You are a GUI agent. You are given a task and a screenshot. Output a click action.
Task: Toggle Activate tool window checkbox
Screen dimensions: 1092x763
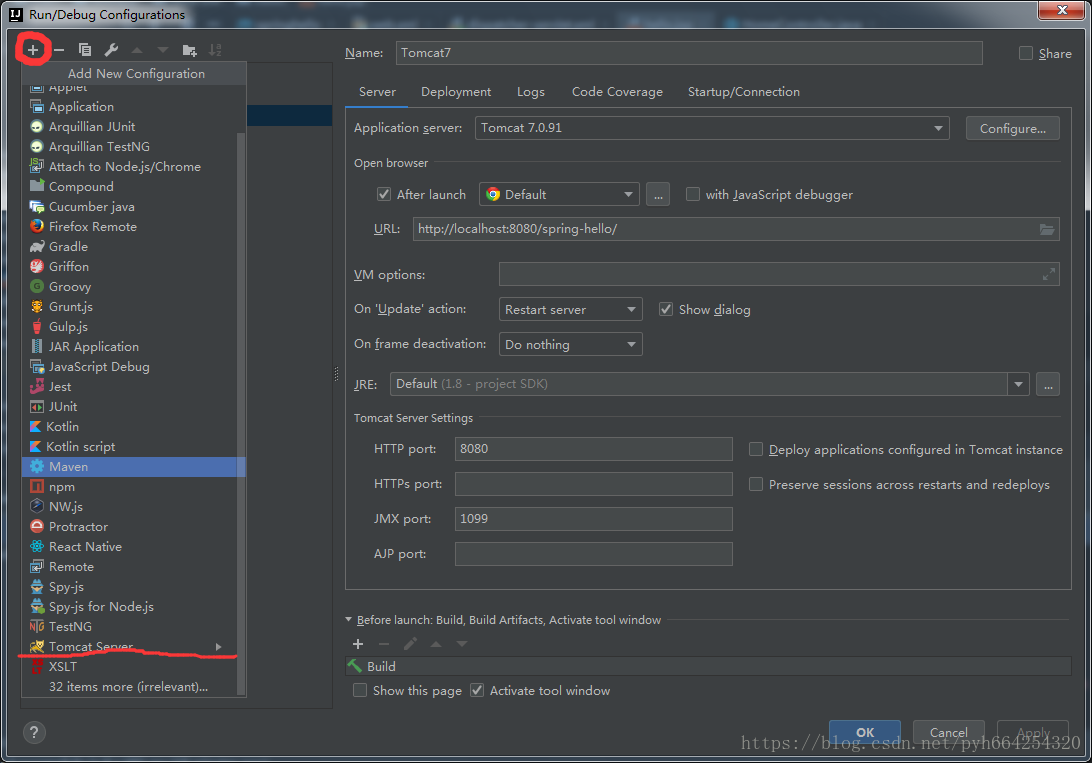tap(477, 690)
